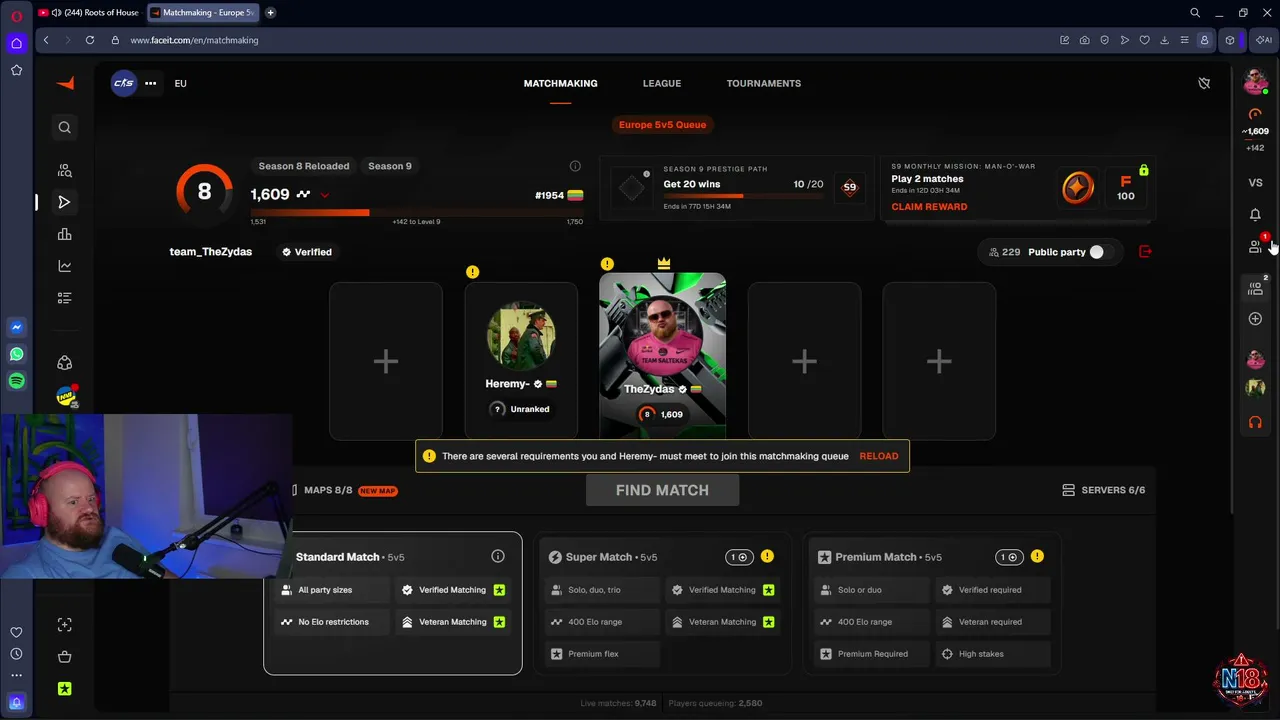Click the anti-cheat shield icon
This screenshot has height=720, width=1280.
[1204, 83]
